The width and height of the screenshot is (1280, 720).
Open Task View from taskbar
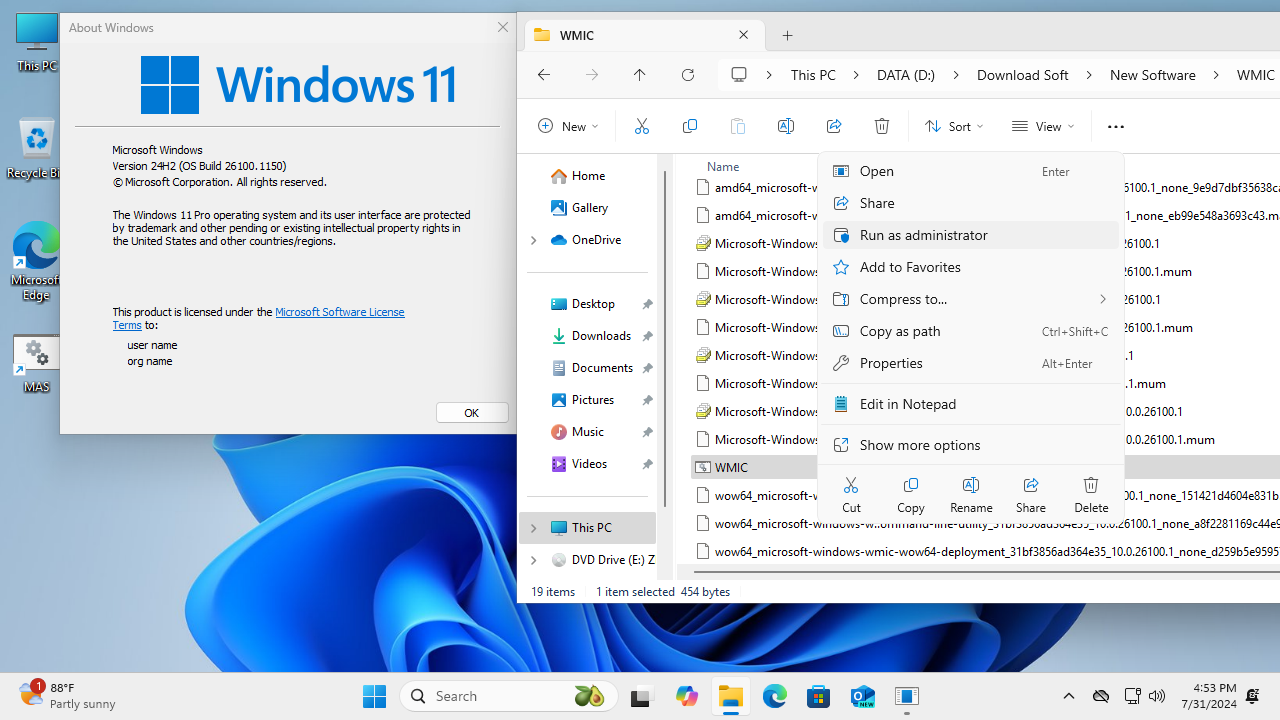click(x=640, y=696)
